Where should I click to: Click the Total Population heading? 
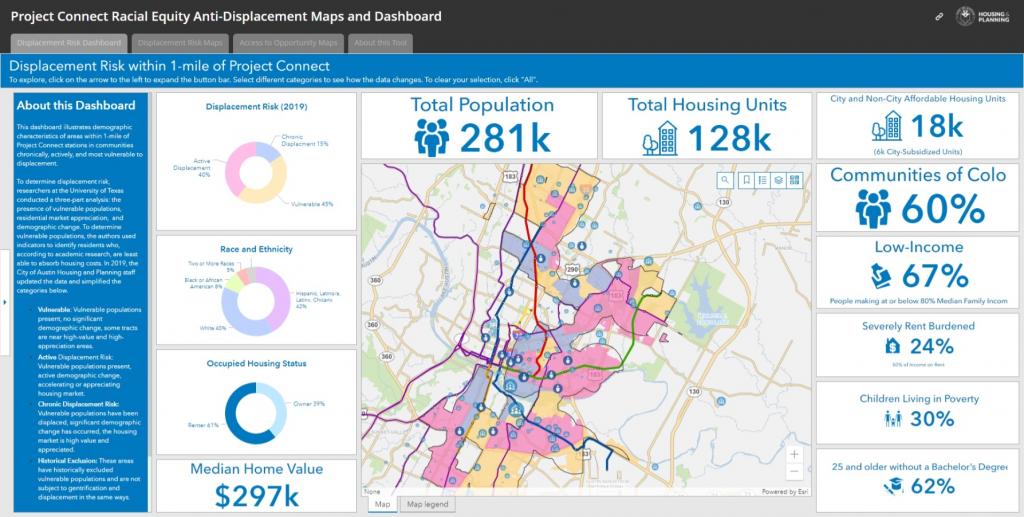[x=482, y=105]
